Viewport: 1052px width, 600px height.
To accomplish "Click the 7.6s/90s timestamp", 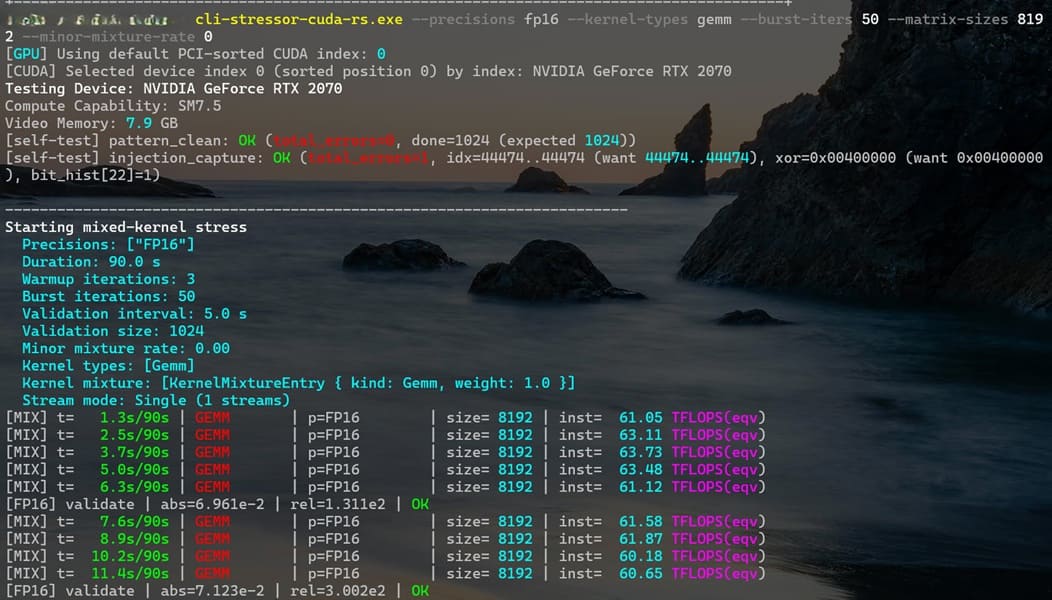I will pos(134,522).
